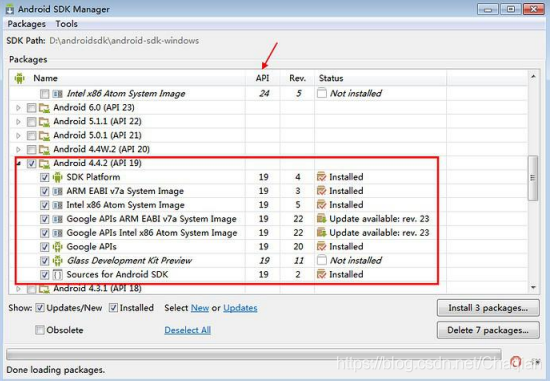The image size is (551, 382).
Task: Click the Deselect All link
Action: click(188, 330)
